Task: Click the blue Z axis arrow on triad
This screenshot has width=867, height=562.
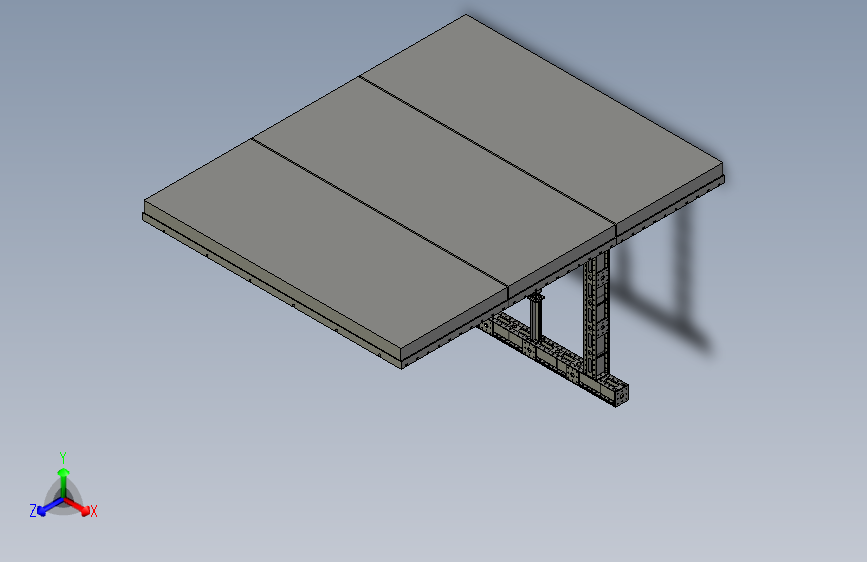Action: point(51,506)
